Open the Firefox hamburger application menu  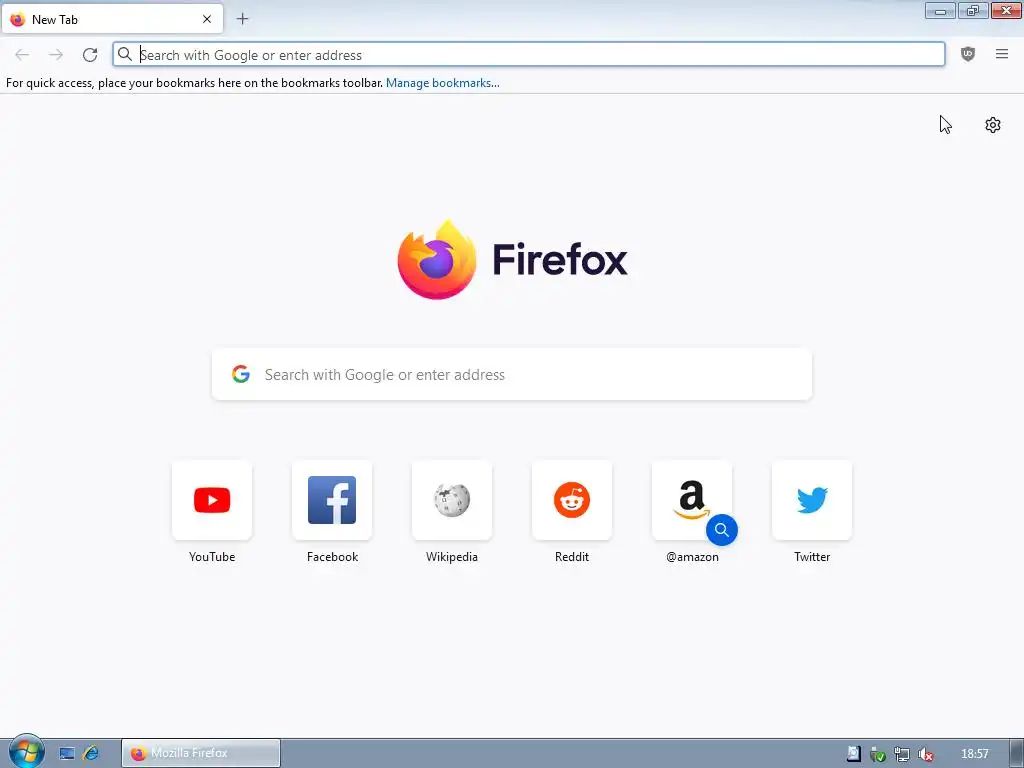[x=1002, y=55]
